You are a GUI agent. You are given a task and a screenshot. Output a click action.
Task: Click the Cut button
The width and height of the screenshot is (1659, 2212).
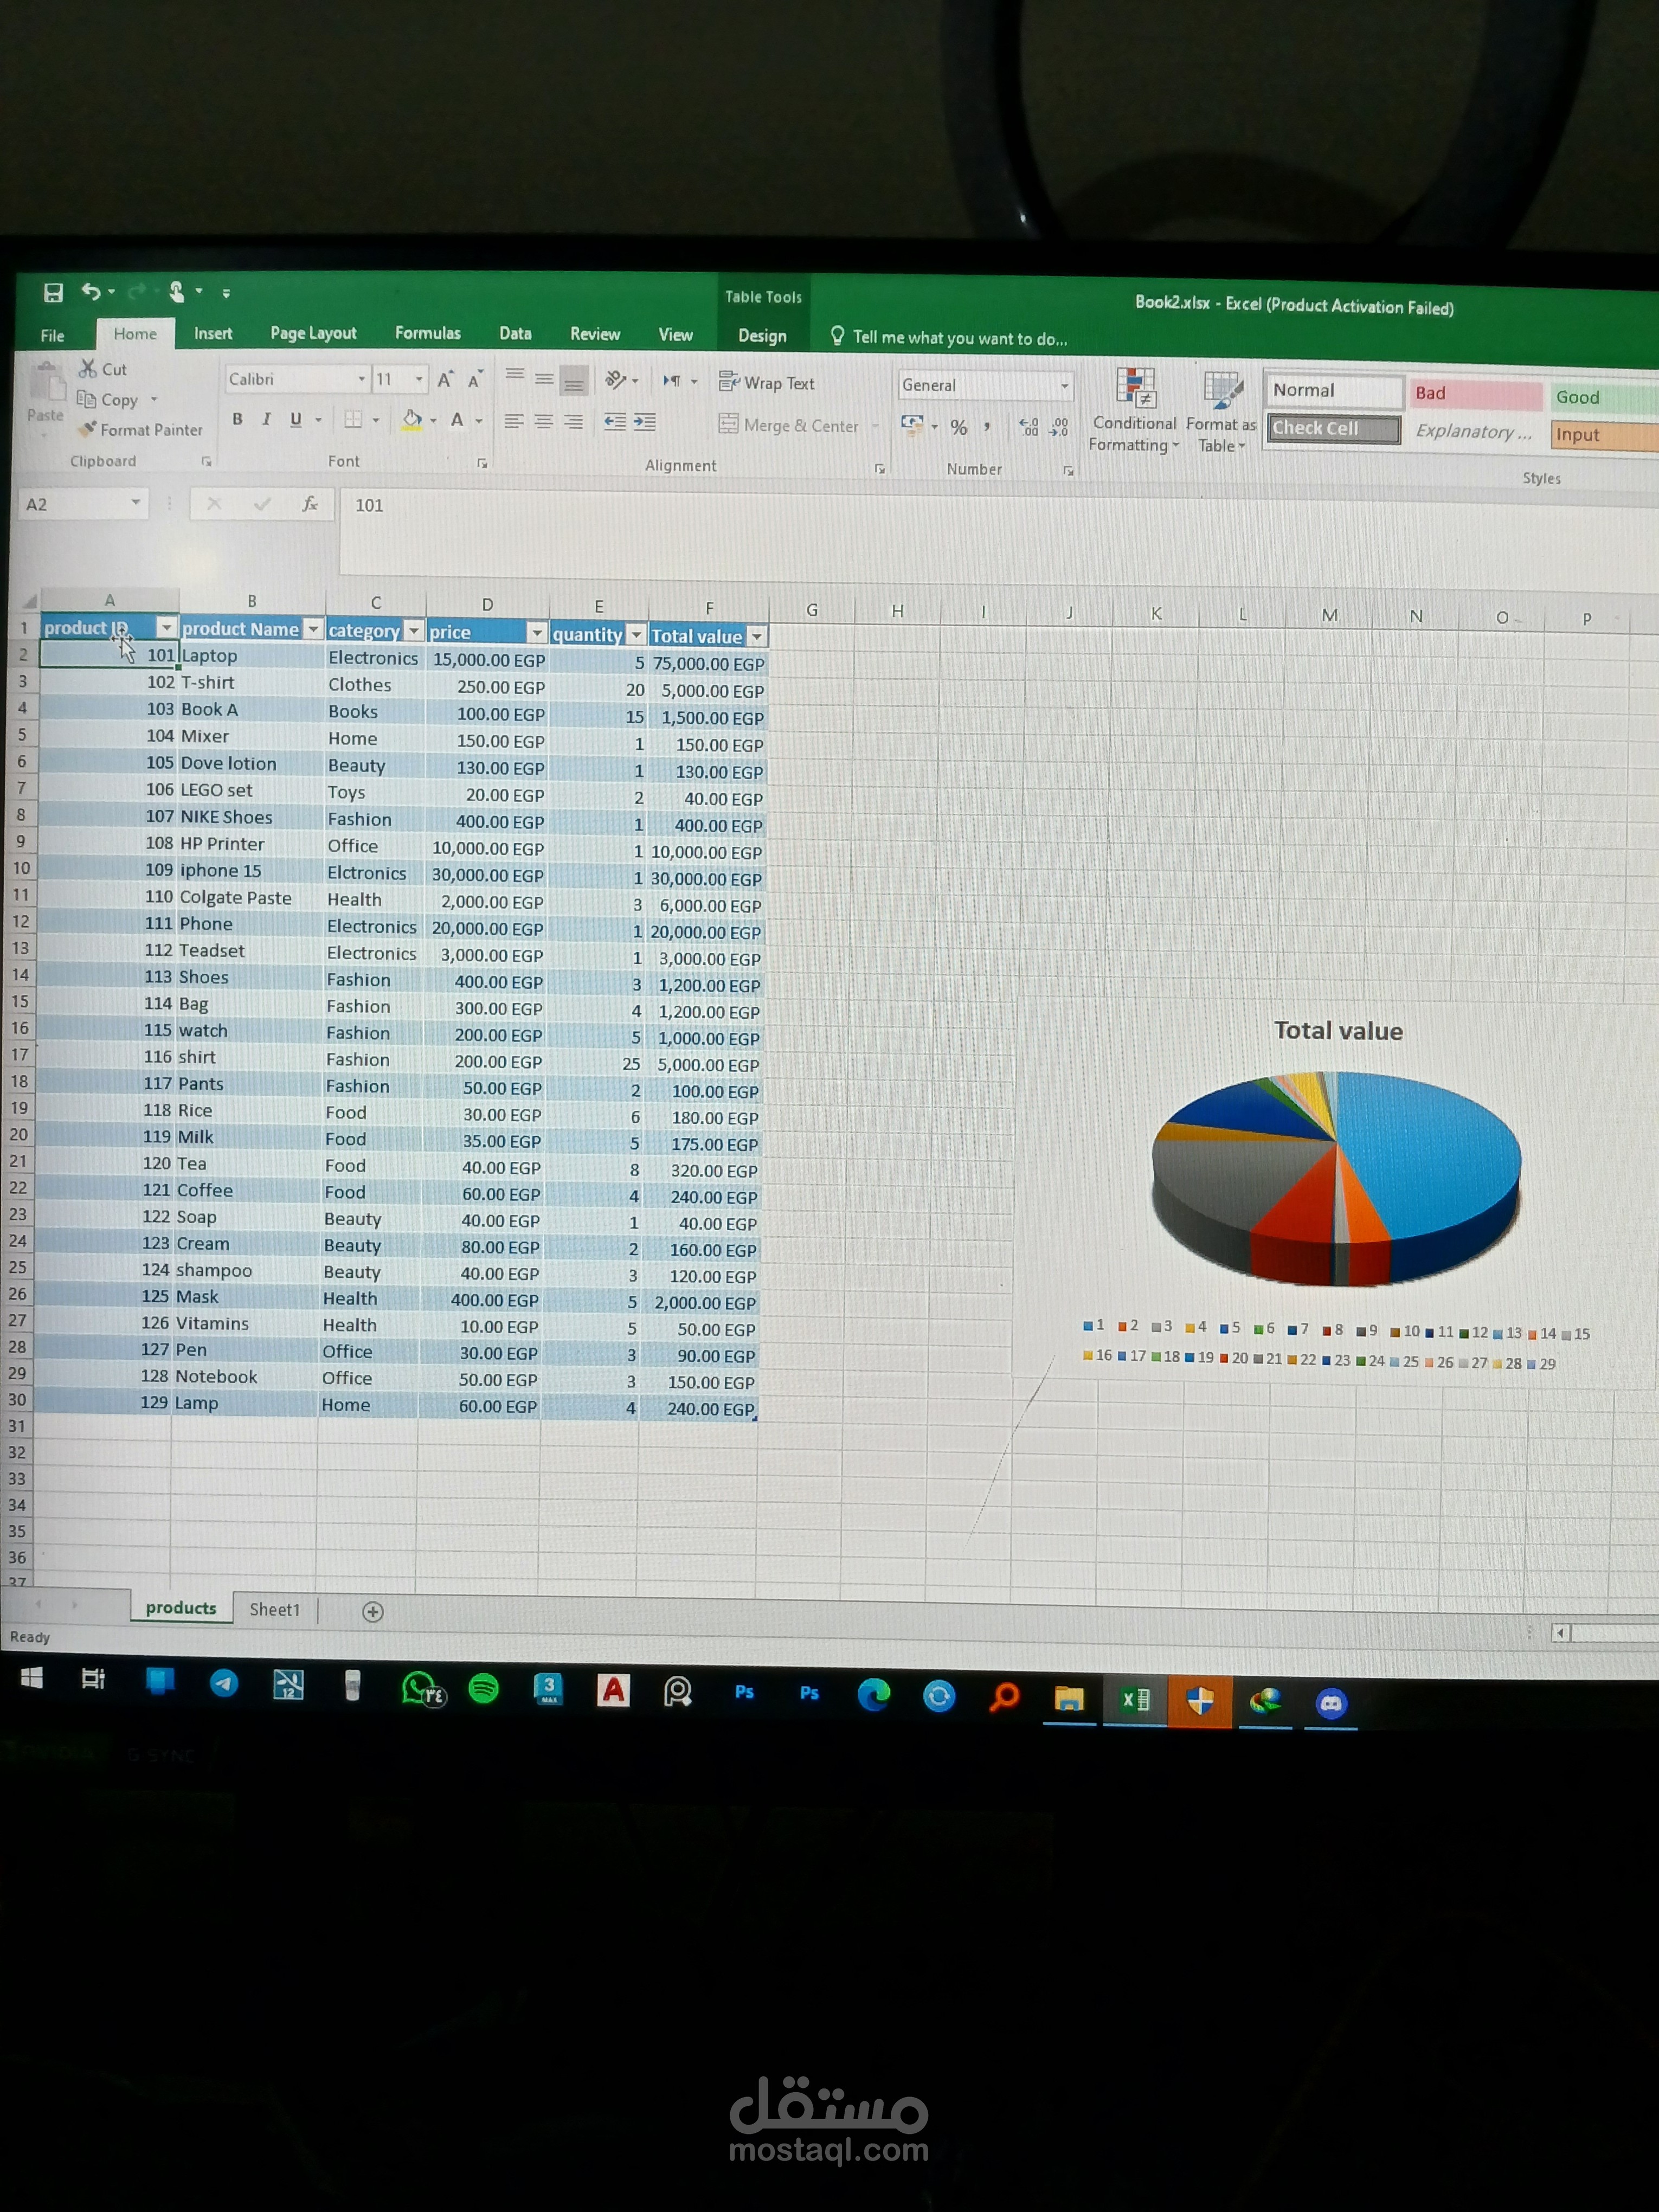[104, 369]
